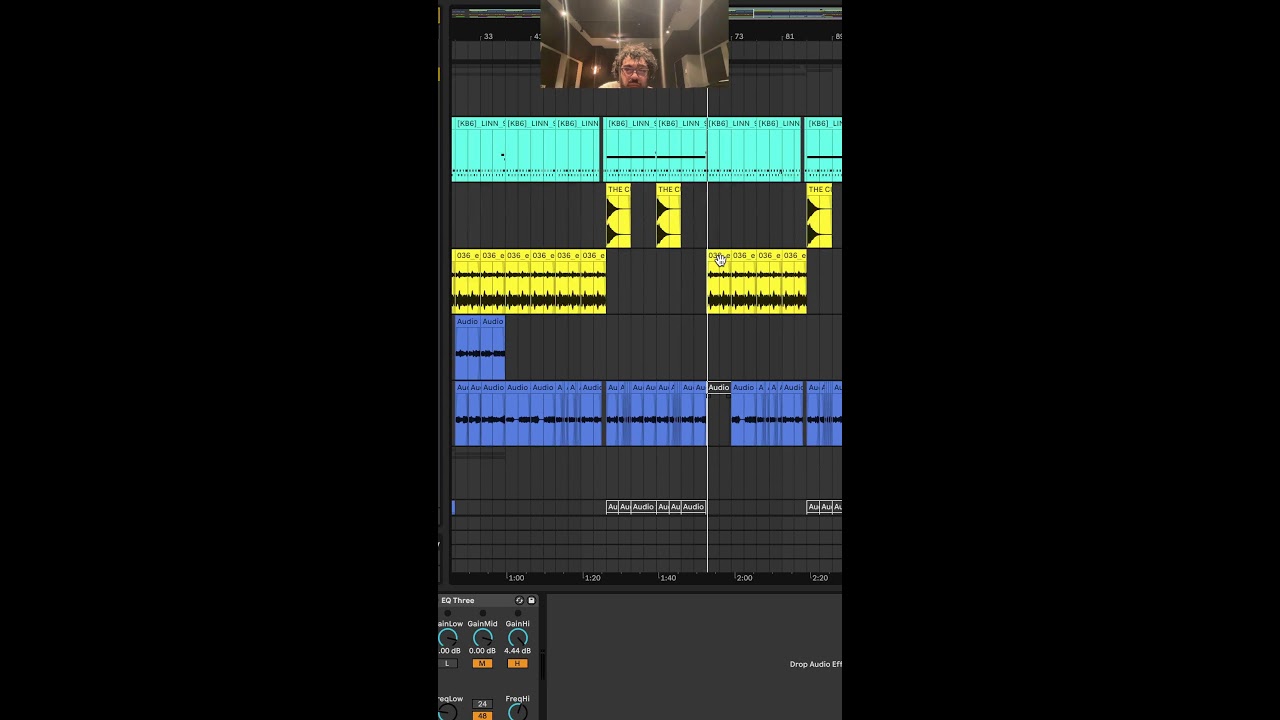
Task: Click the Drop Audio Effects area text
Action: 815,664
